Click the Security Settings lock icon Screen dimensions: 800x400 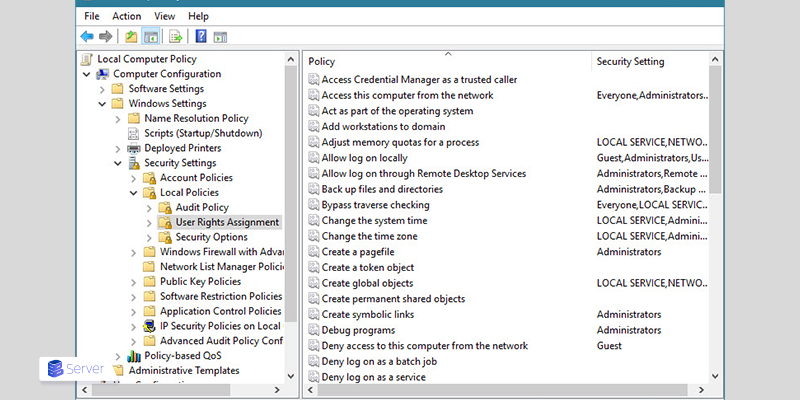(134, 163)
